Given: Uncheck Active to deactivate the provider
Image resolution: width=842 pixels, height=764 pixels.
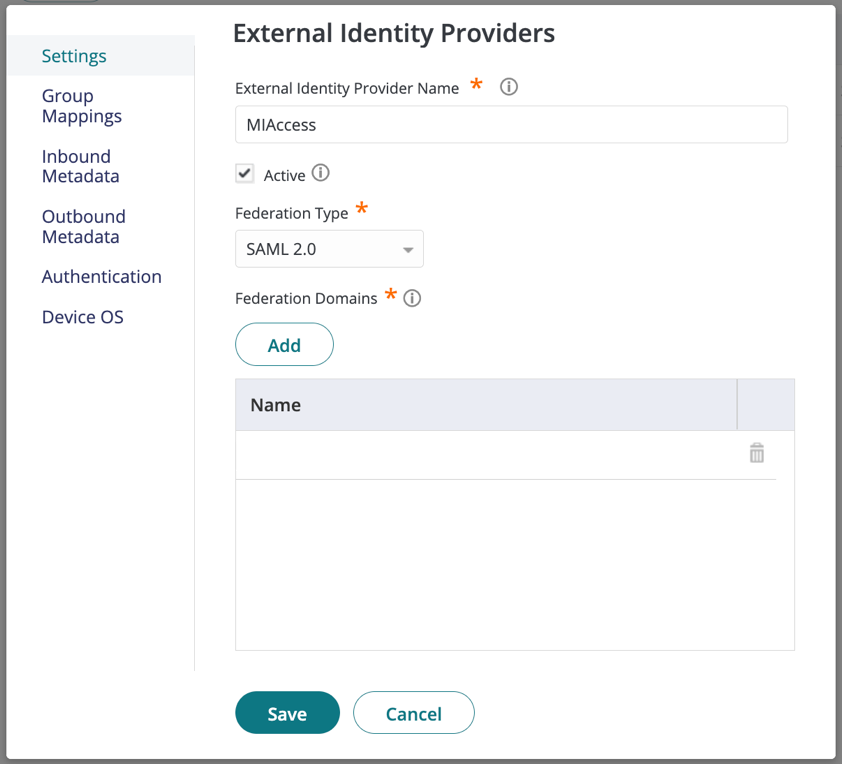Looking at the screenshot, I should pyautogui.click(x=245, y=172).
